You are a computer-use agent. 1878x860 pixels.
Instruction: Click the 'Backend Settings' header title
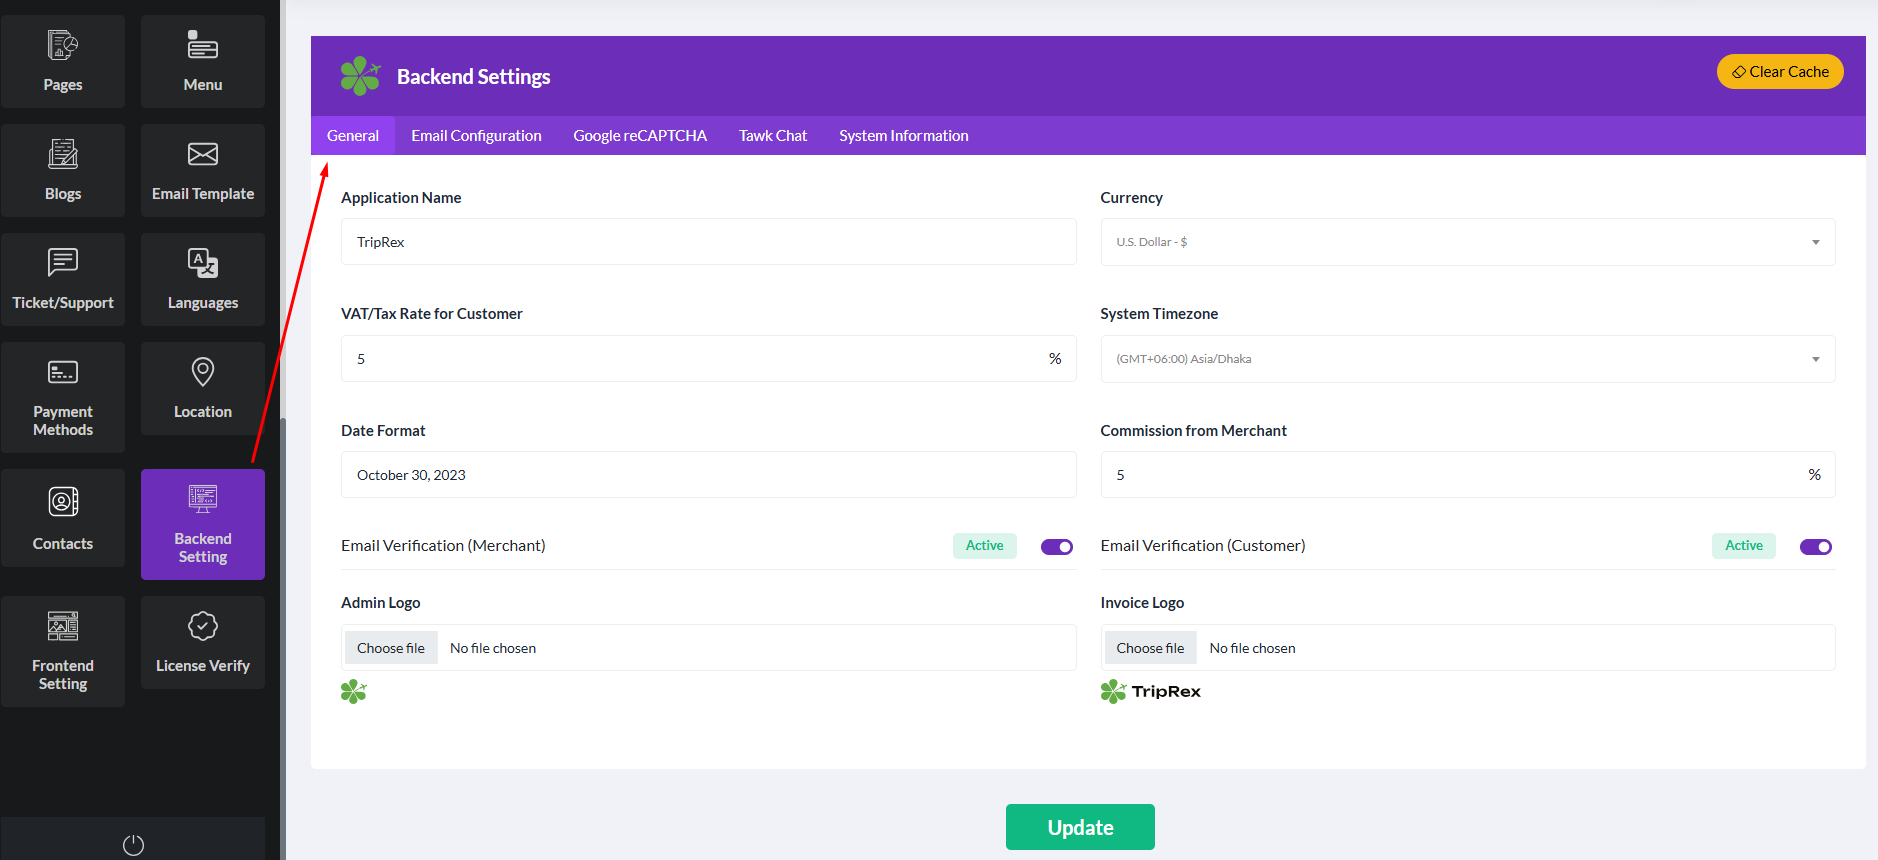point(474,77)
